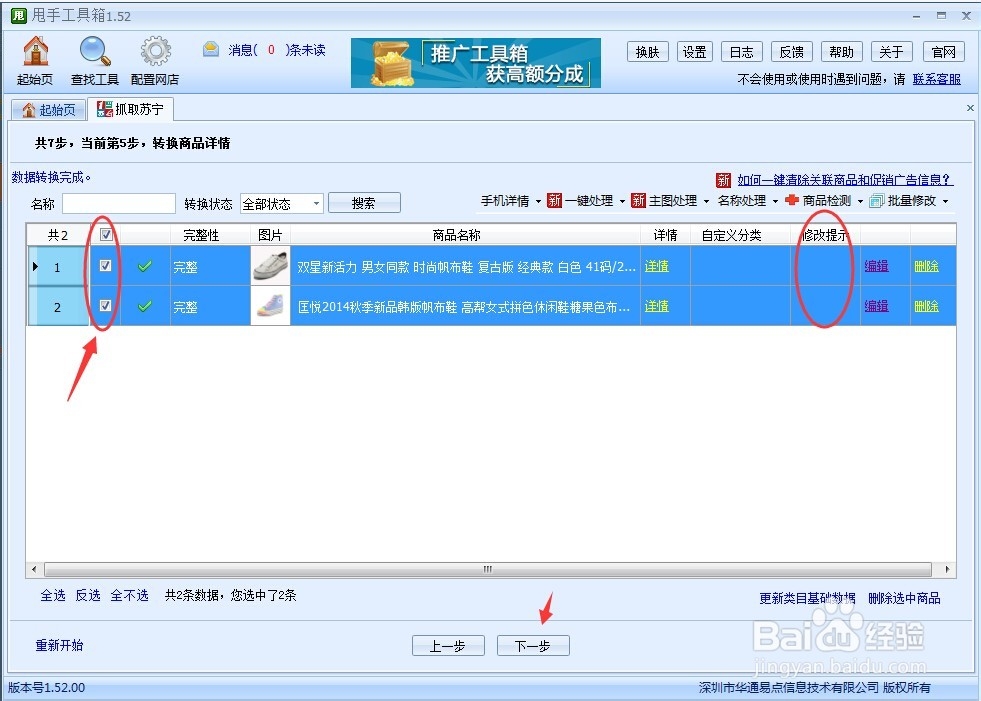Image resolution: width=981 pixels, height=701 pixels.
Task: Click the 联系客服 link
Action: click(937, 79)
